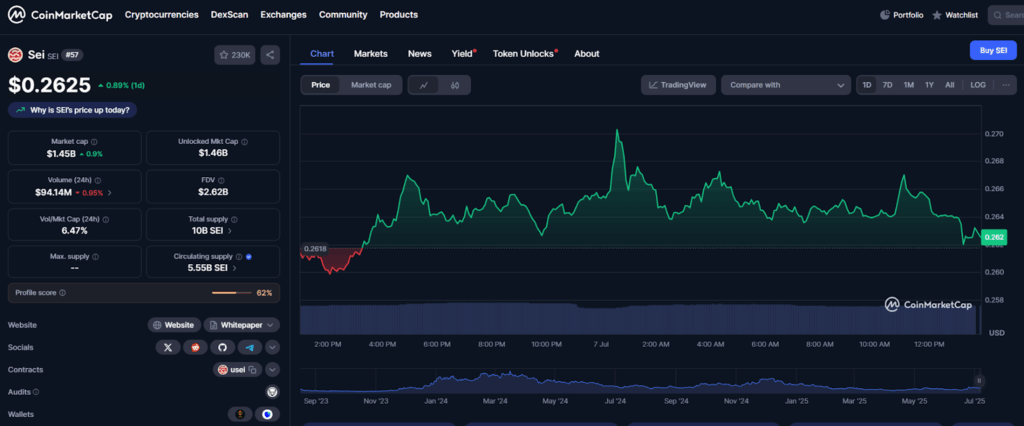The image size is (1024, 426).
Task: Open the DexScan menu
Action: click(x=229, y=14)
